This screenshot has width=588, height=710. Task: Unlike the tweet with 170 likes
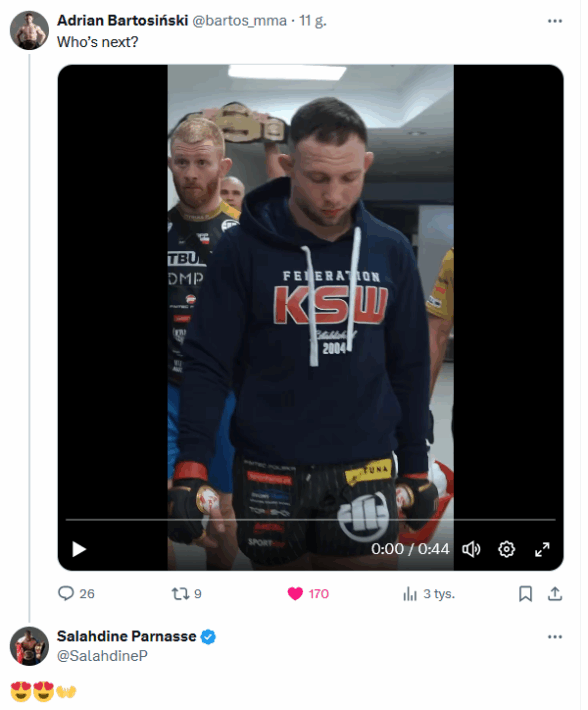tap(295, 594)
